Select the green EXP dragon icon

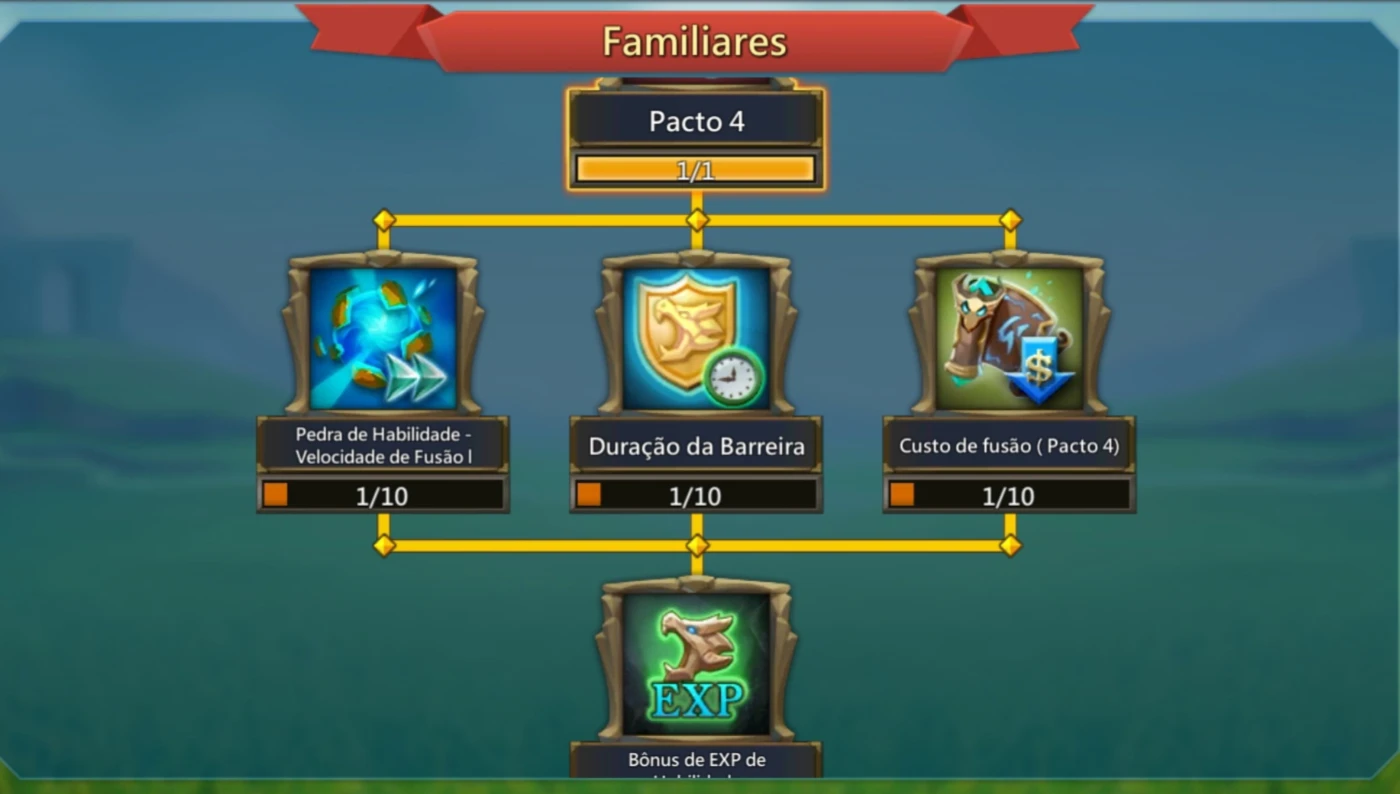pos(696,664)
